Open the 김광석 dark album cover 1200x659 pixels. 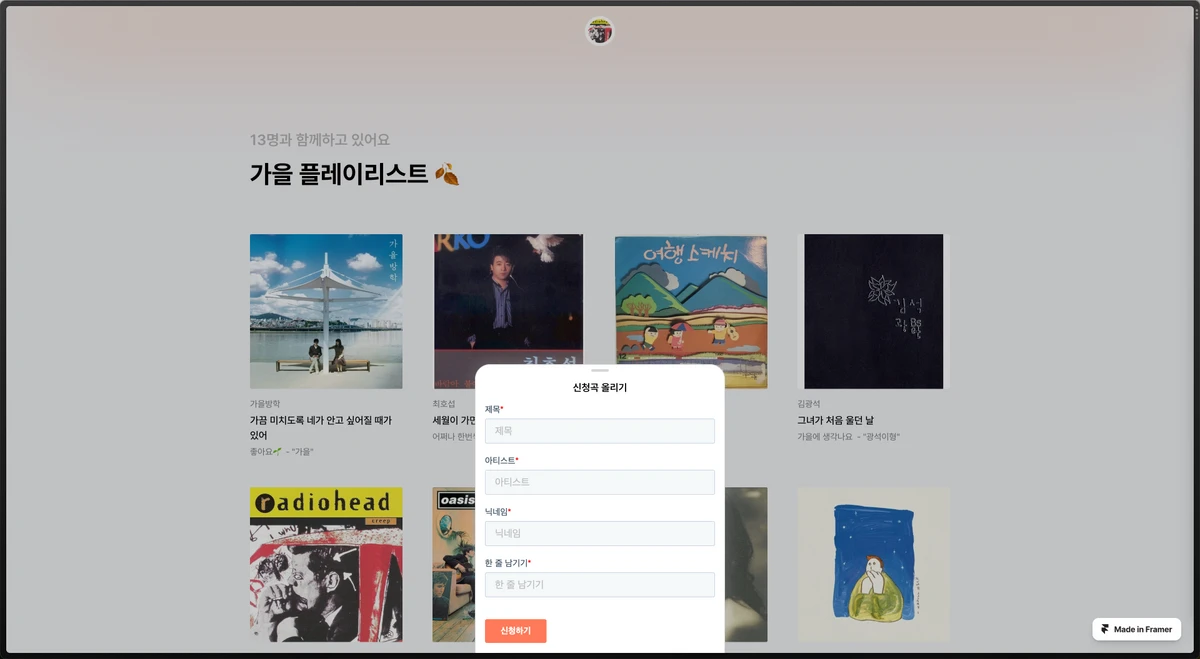874,312
